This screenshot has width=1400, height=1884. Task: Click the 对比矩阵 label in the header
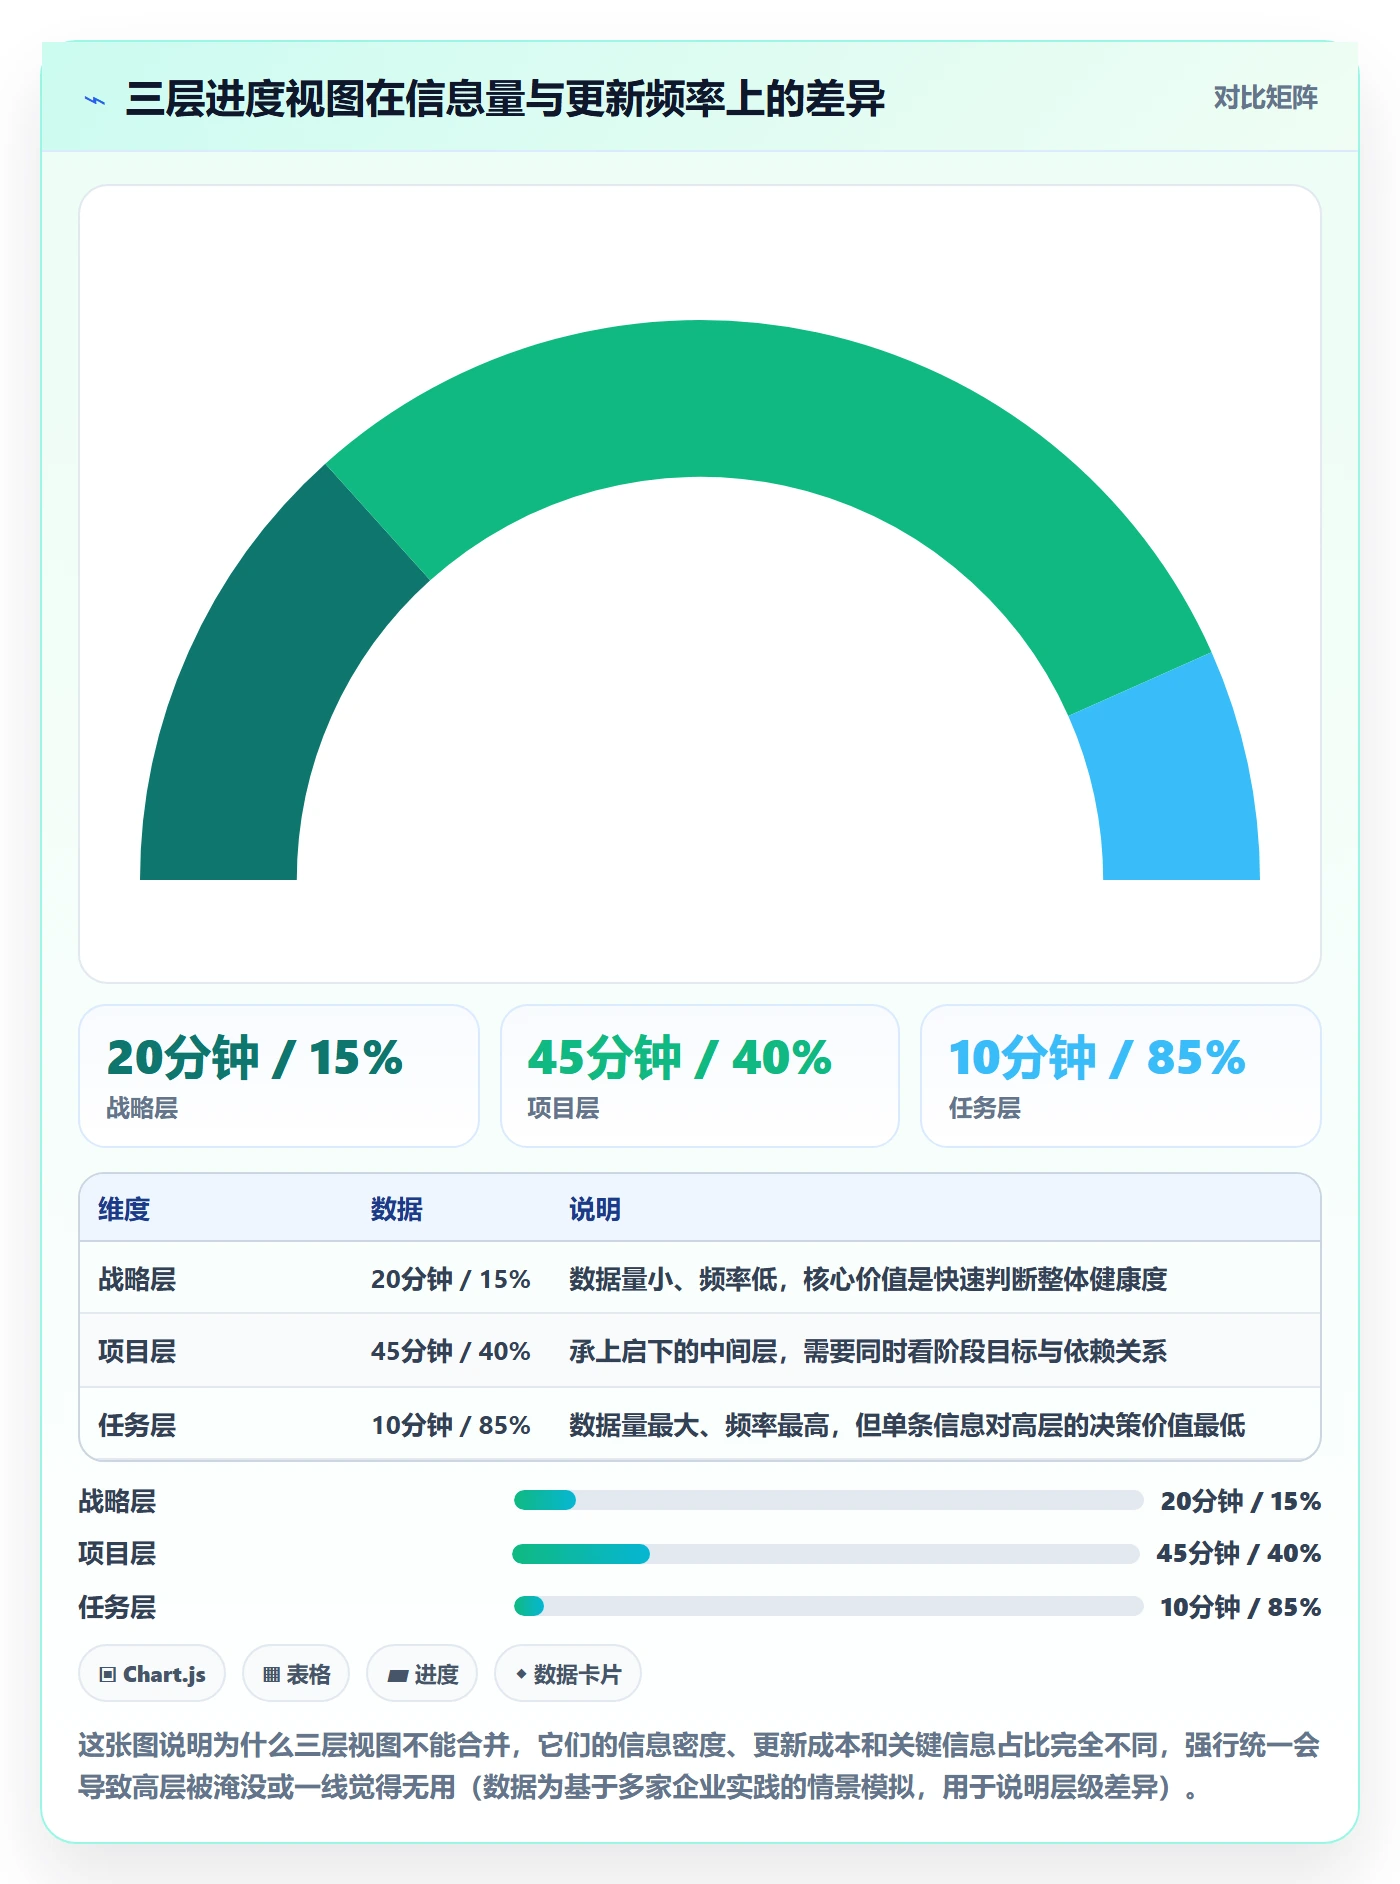1265,98
